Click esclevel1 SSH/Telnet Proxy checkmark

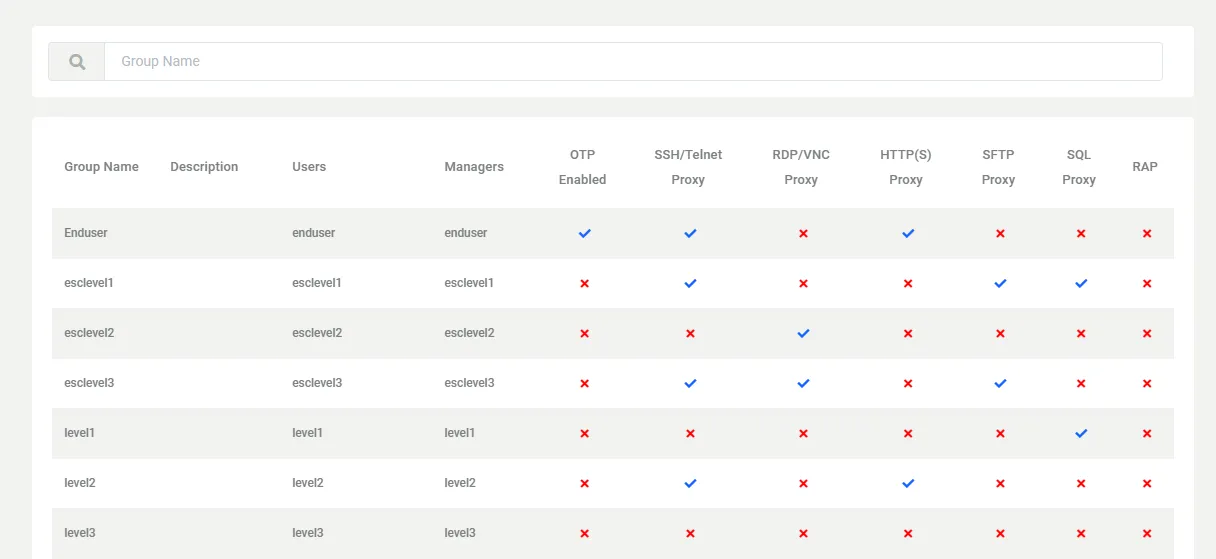690,283
